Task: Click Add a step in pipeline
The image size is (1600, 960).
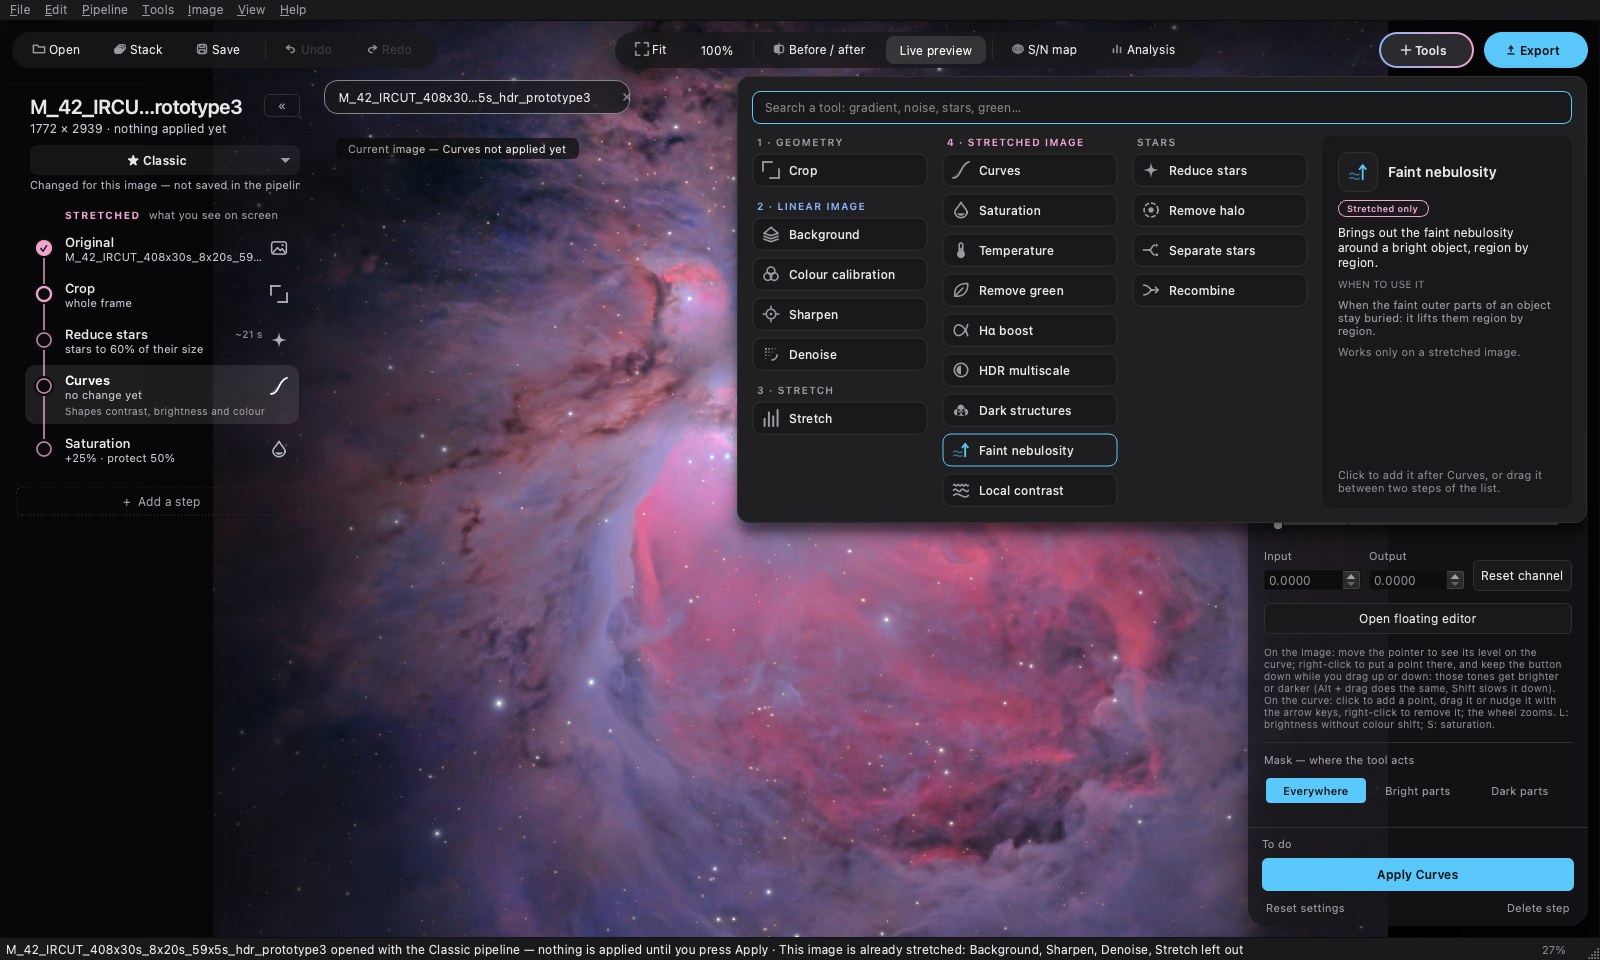Action: point(161,502)
